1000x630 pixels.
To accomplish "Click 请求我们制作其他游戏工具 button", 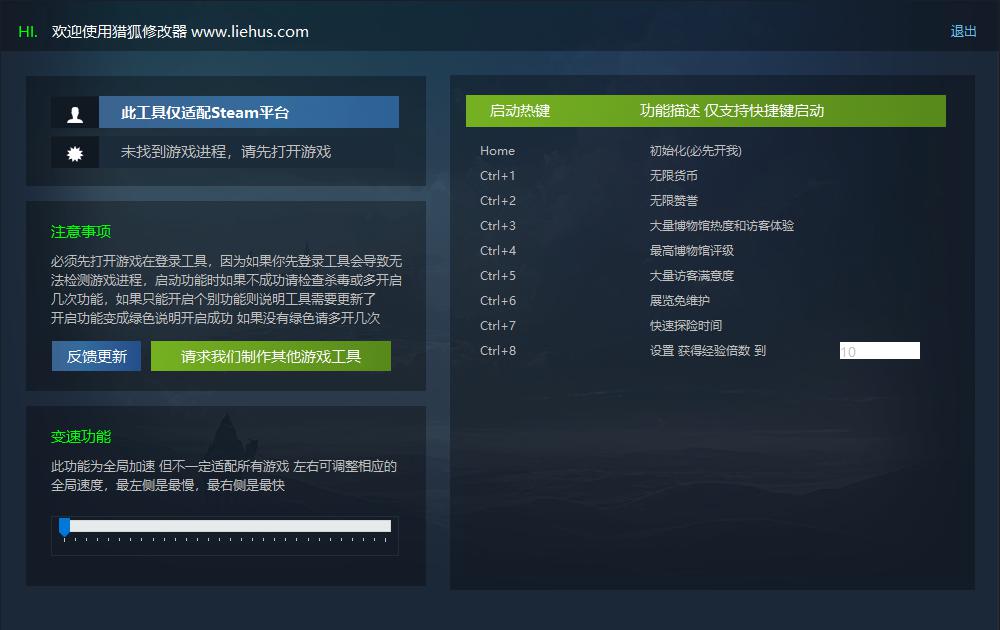I will [x=271, y=356].
